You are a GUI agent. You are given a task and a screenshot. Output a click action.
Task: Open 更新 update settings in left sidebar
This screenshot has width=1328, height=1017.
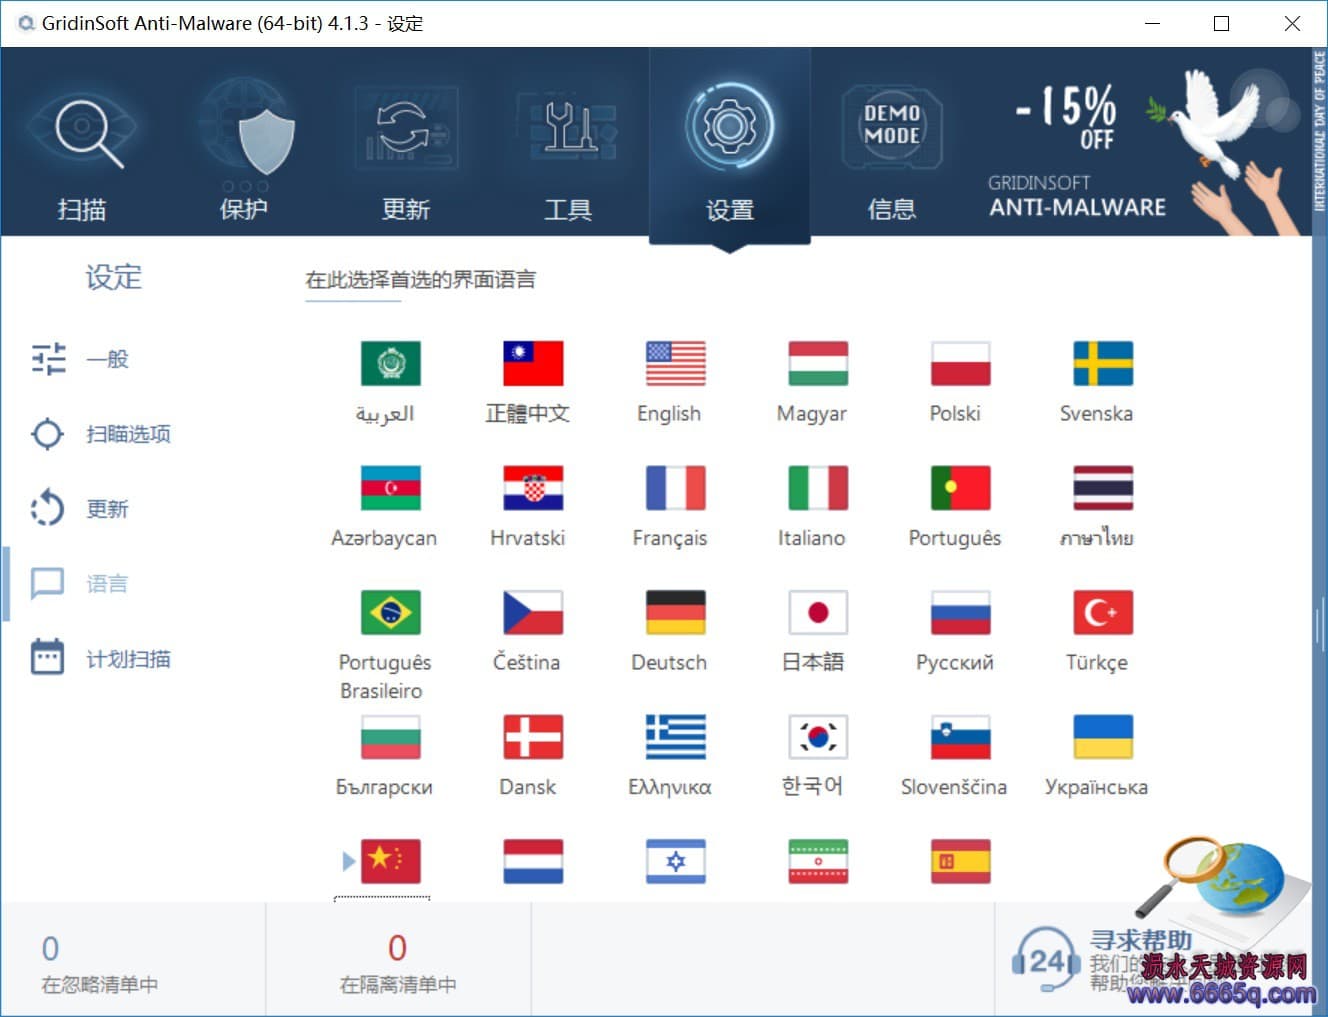[x=80, y=509]
